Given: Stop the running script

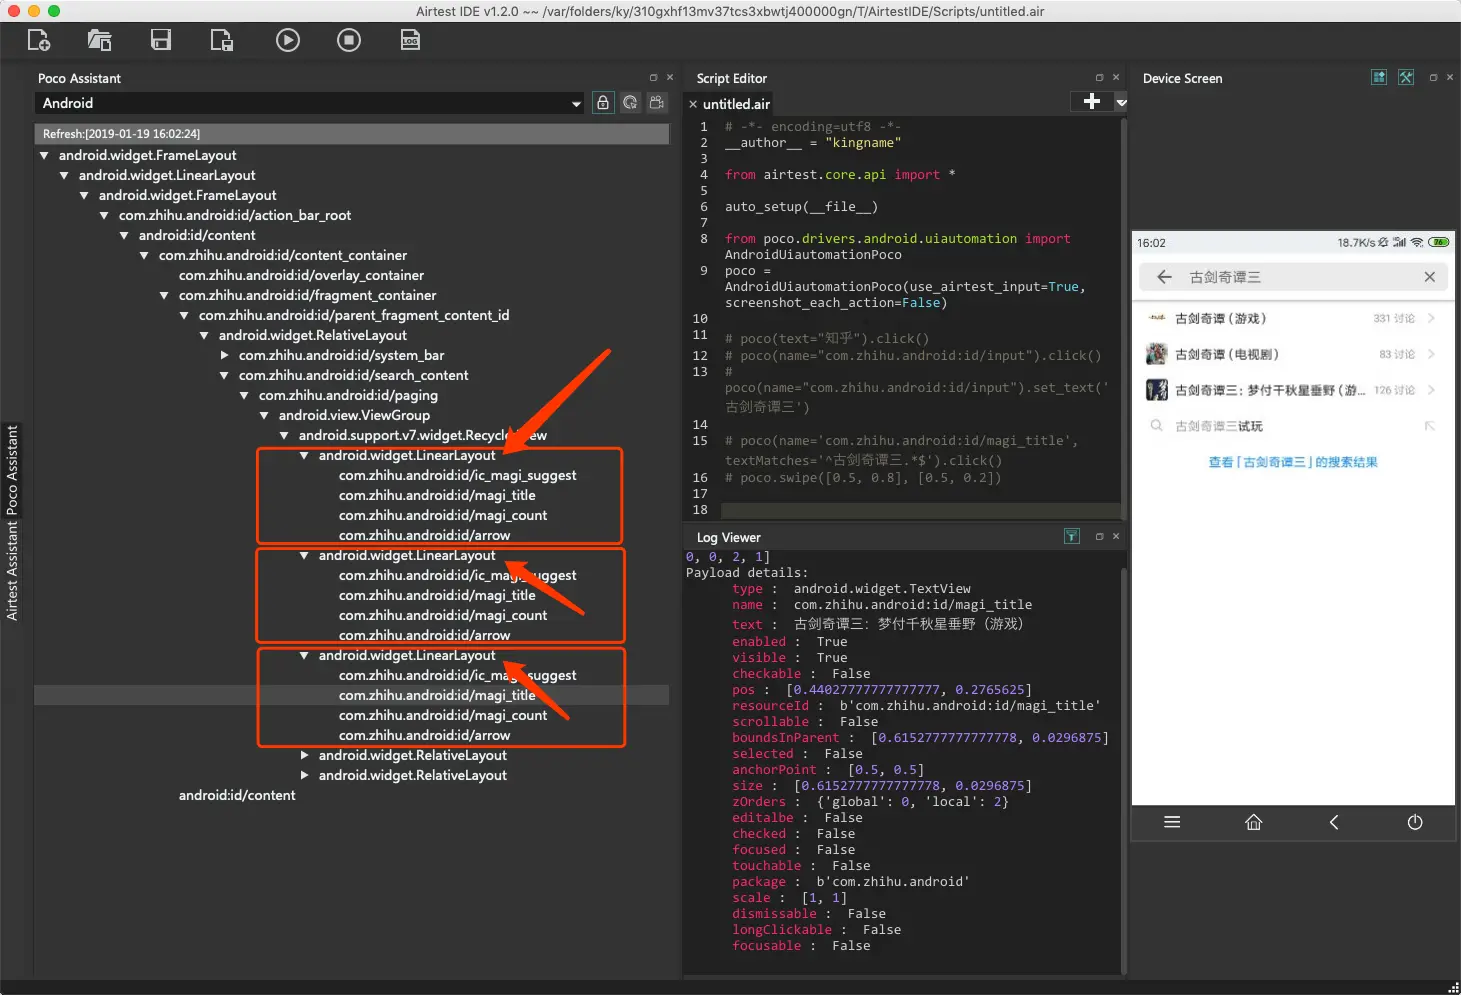Looking at the screenshot, I should tap(348, 40).
